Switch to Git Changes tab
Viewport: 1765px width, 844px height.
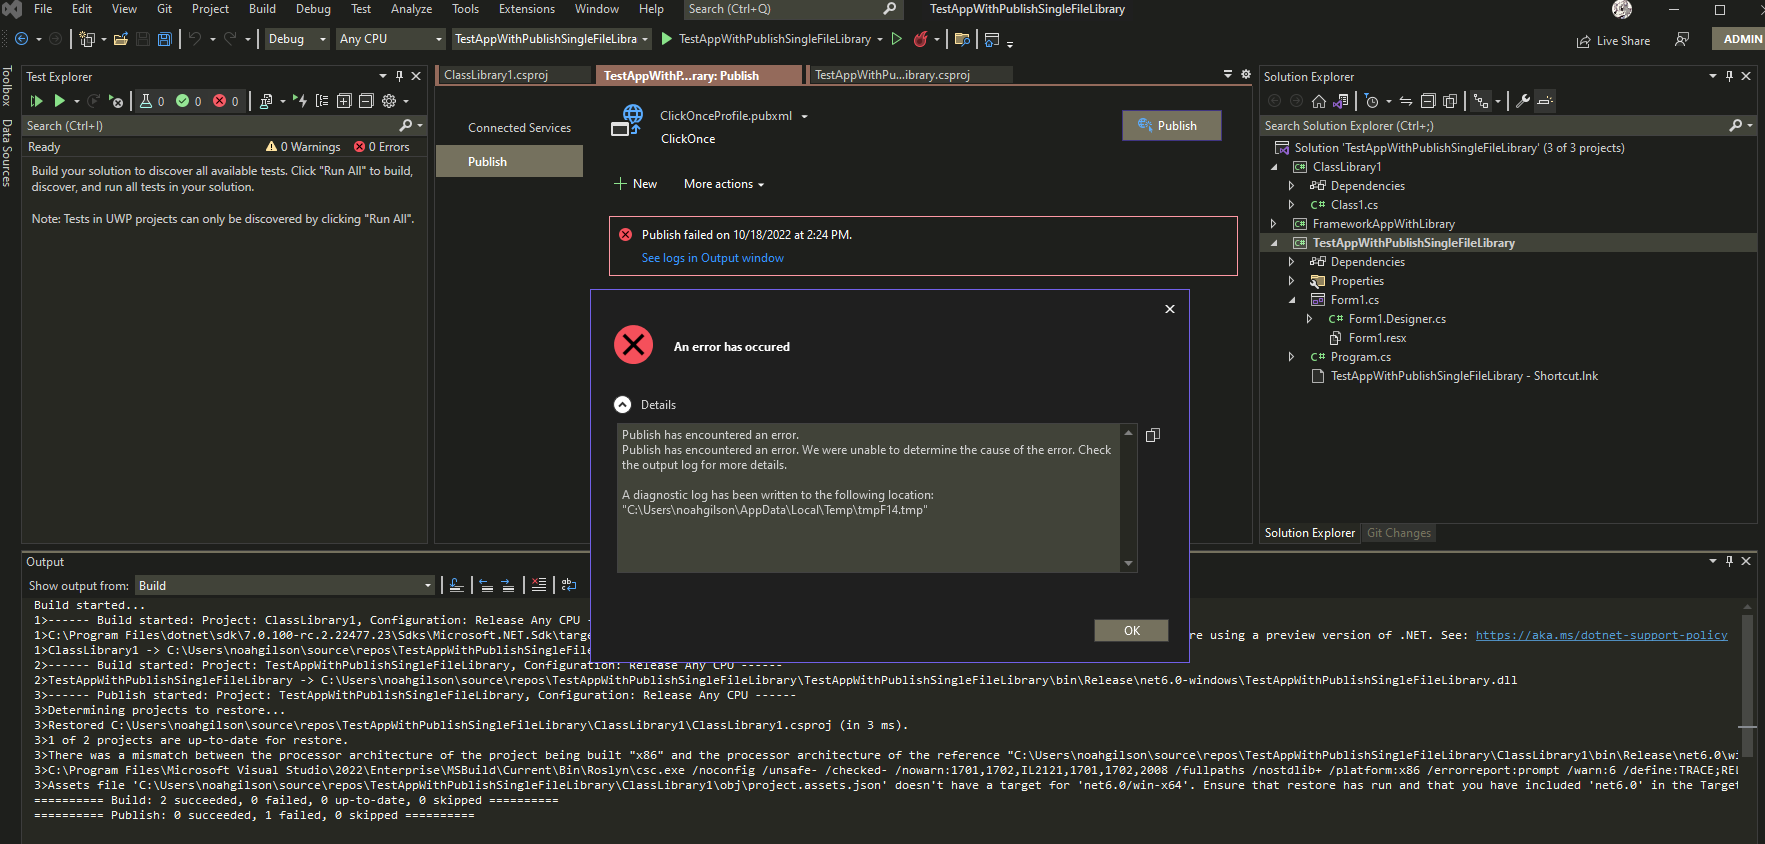click(1399, 533)
